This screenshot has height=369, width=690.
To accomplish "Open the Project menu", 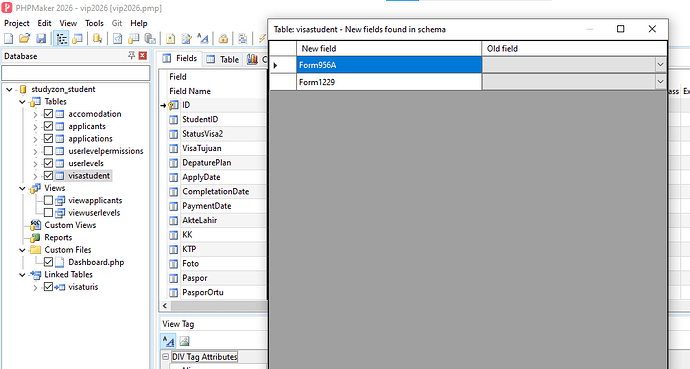I will [17, 23].
